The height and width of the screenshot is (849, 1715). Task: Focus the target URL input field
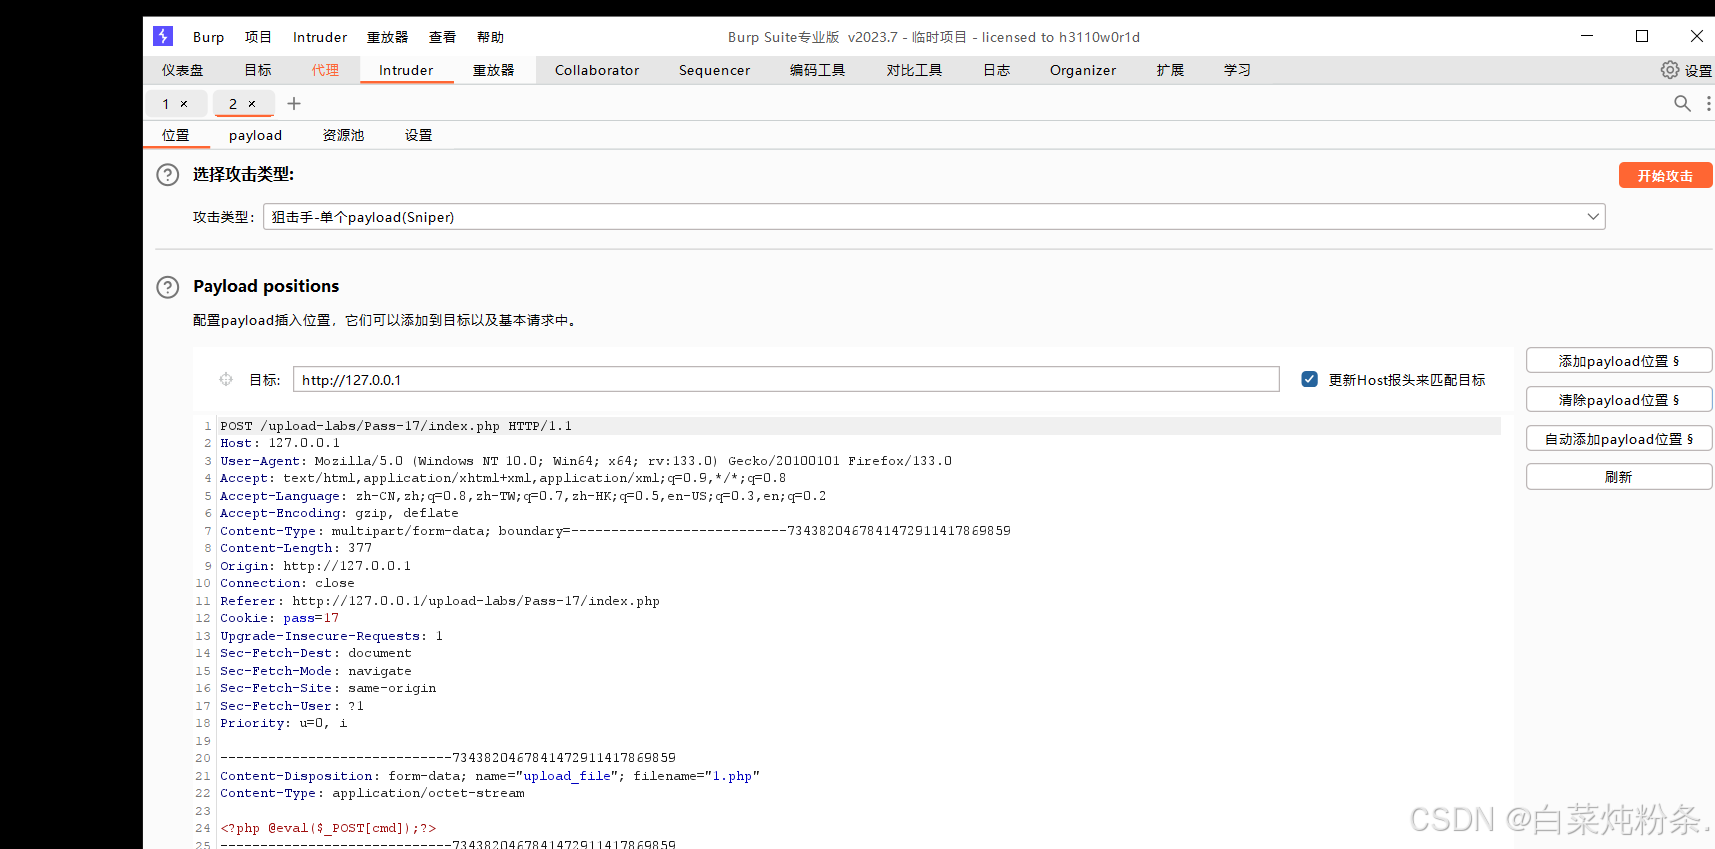click(786, 380)
